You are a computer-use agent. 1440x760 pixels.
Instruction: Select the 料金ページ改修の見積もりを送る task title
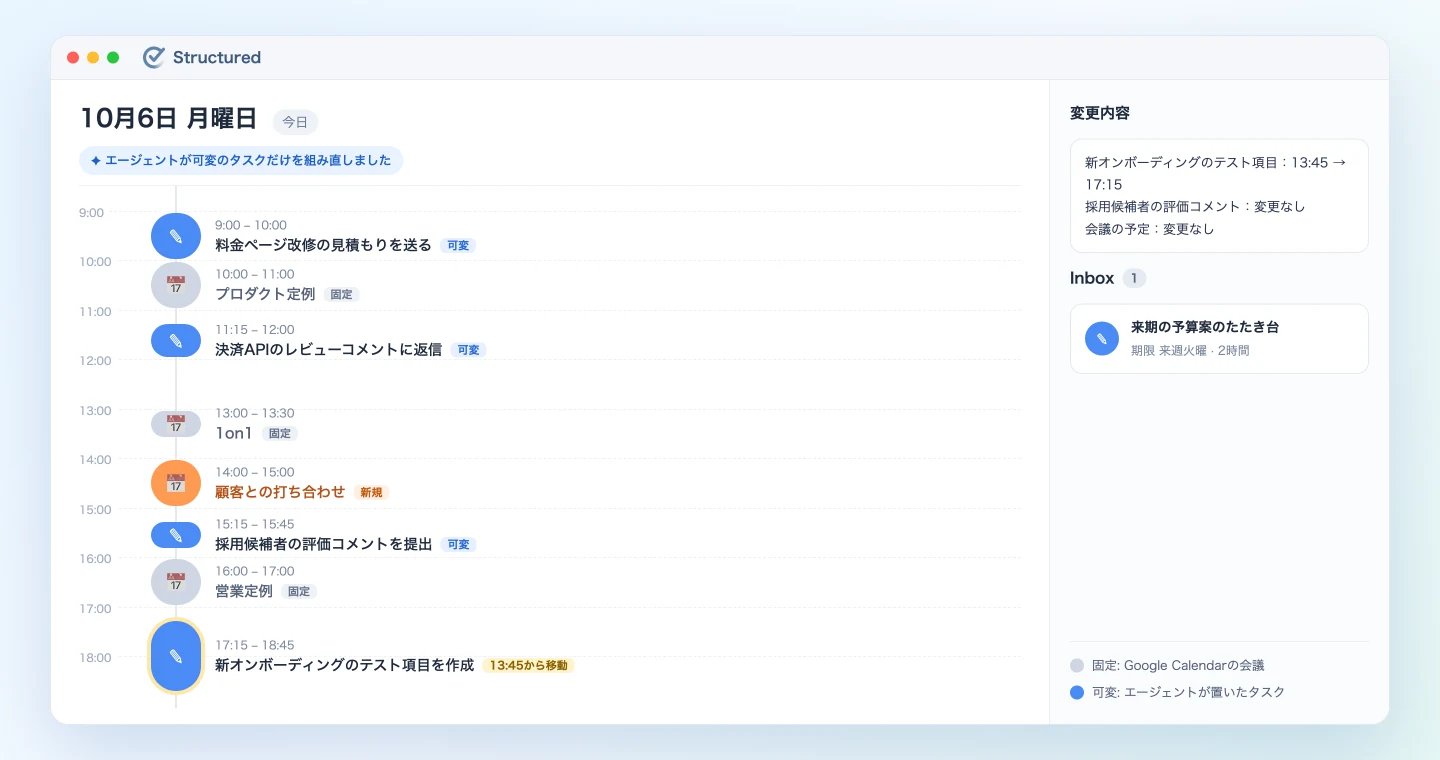tap(323, 245)
